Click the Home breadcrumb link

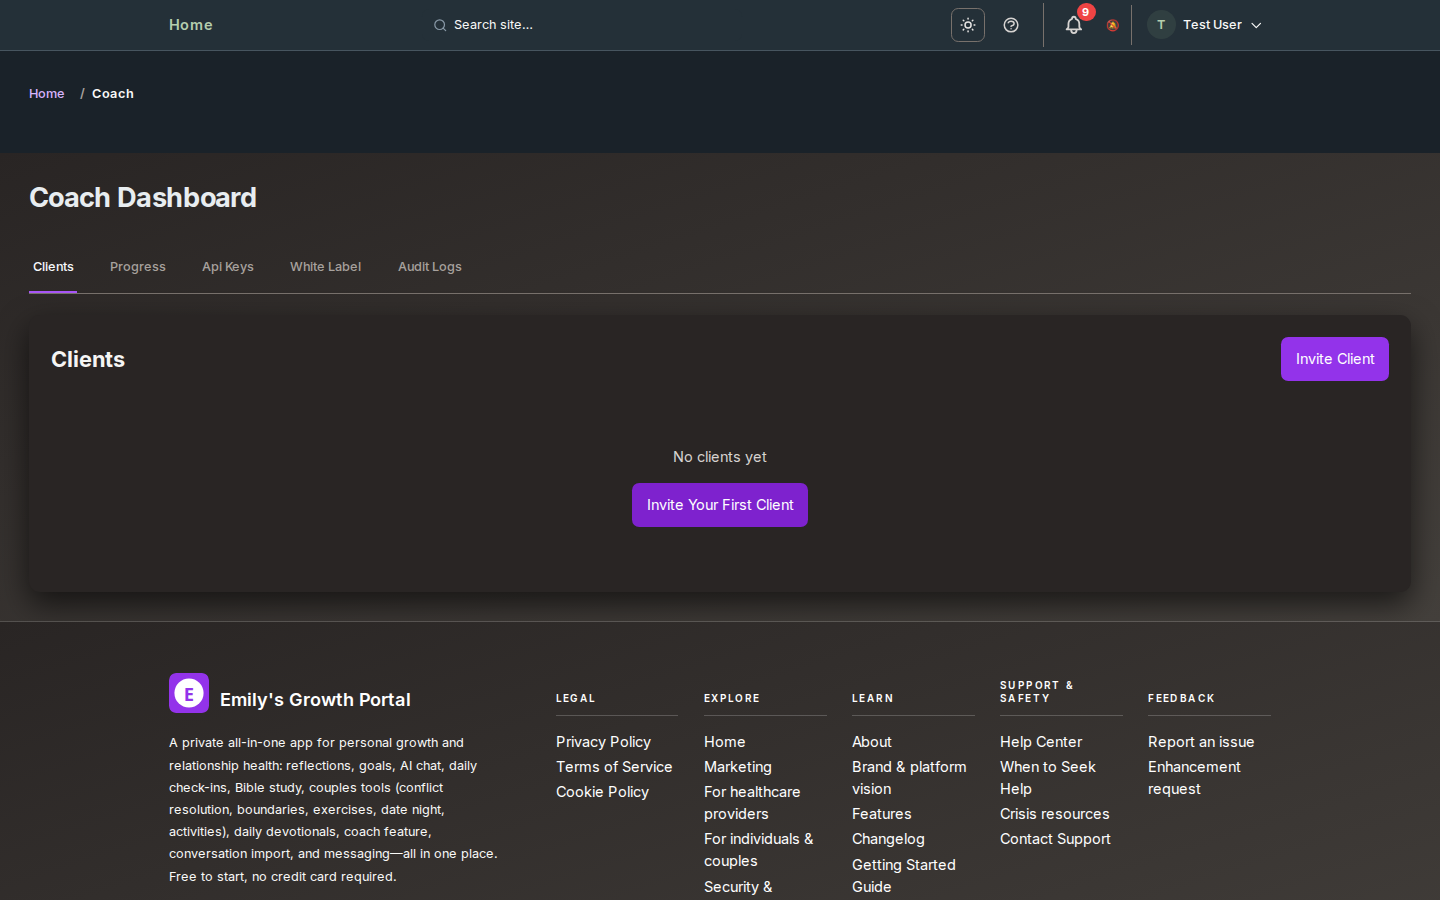[47, 94]
